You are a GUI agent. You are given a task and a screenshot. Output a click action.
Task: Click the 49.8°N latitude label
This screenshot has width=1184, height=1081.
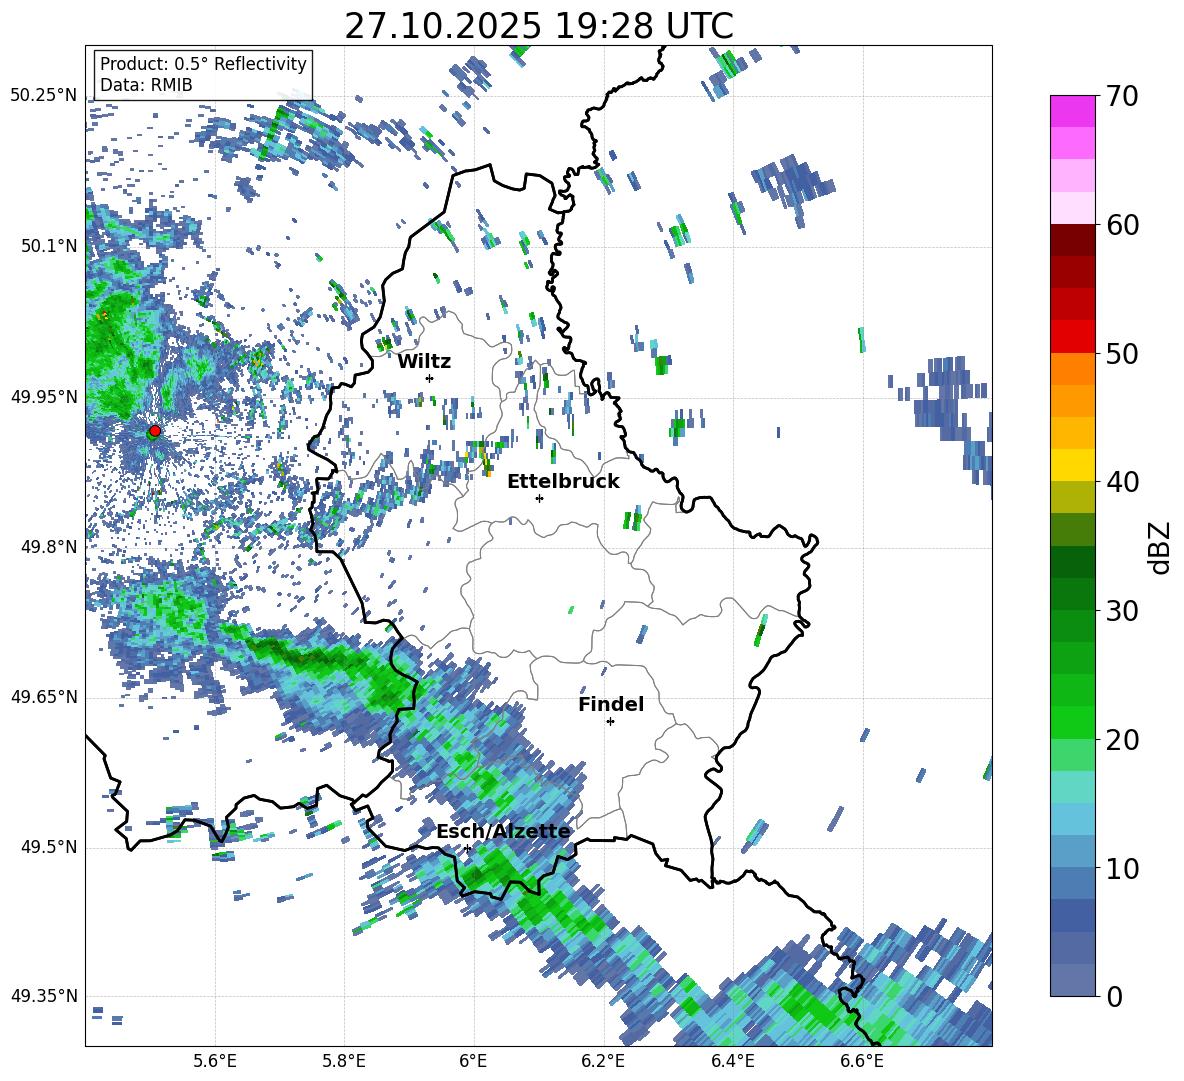(49, 547)
